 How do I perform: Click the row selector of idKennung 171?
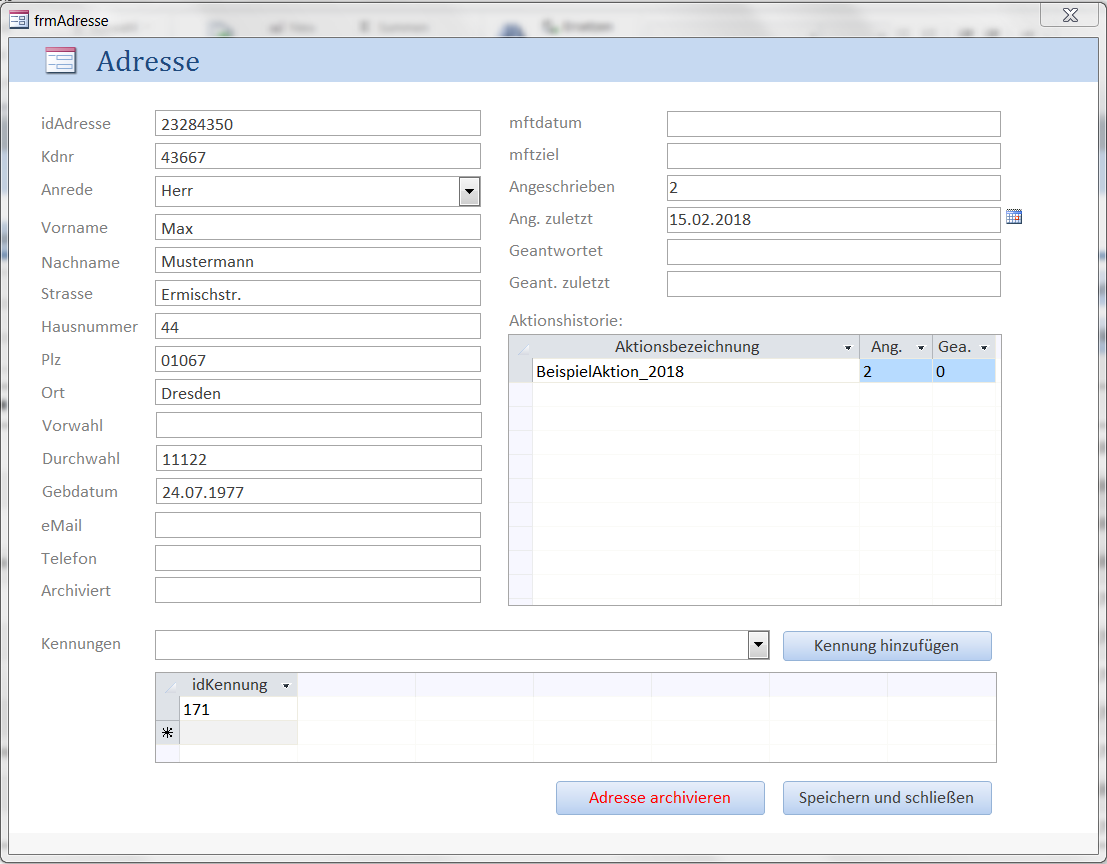click(167, 709)
